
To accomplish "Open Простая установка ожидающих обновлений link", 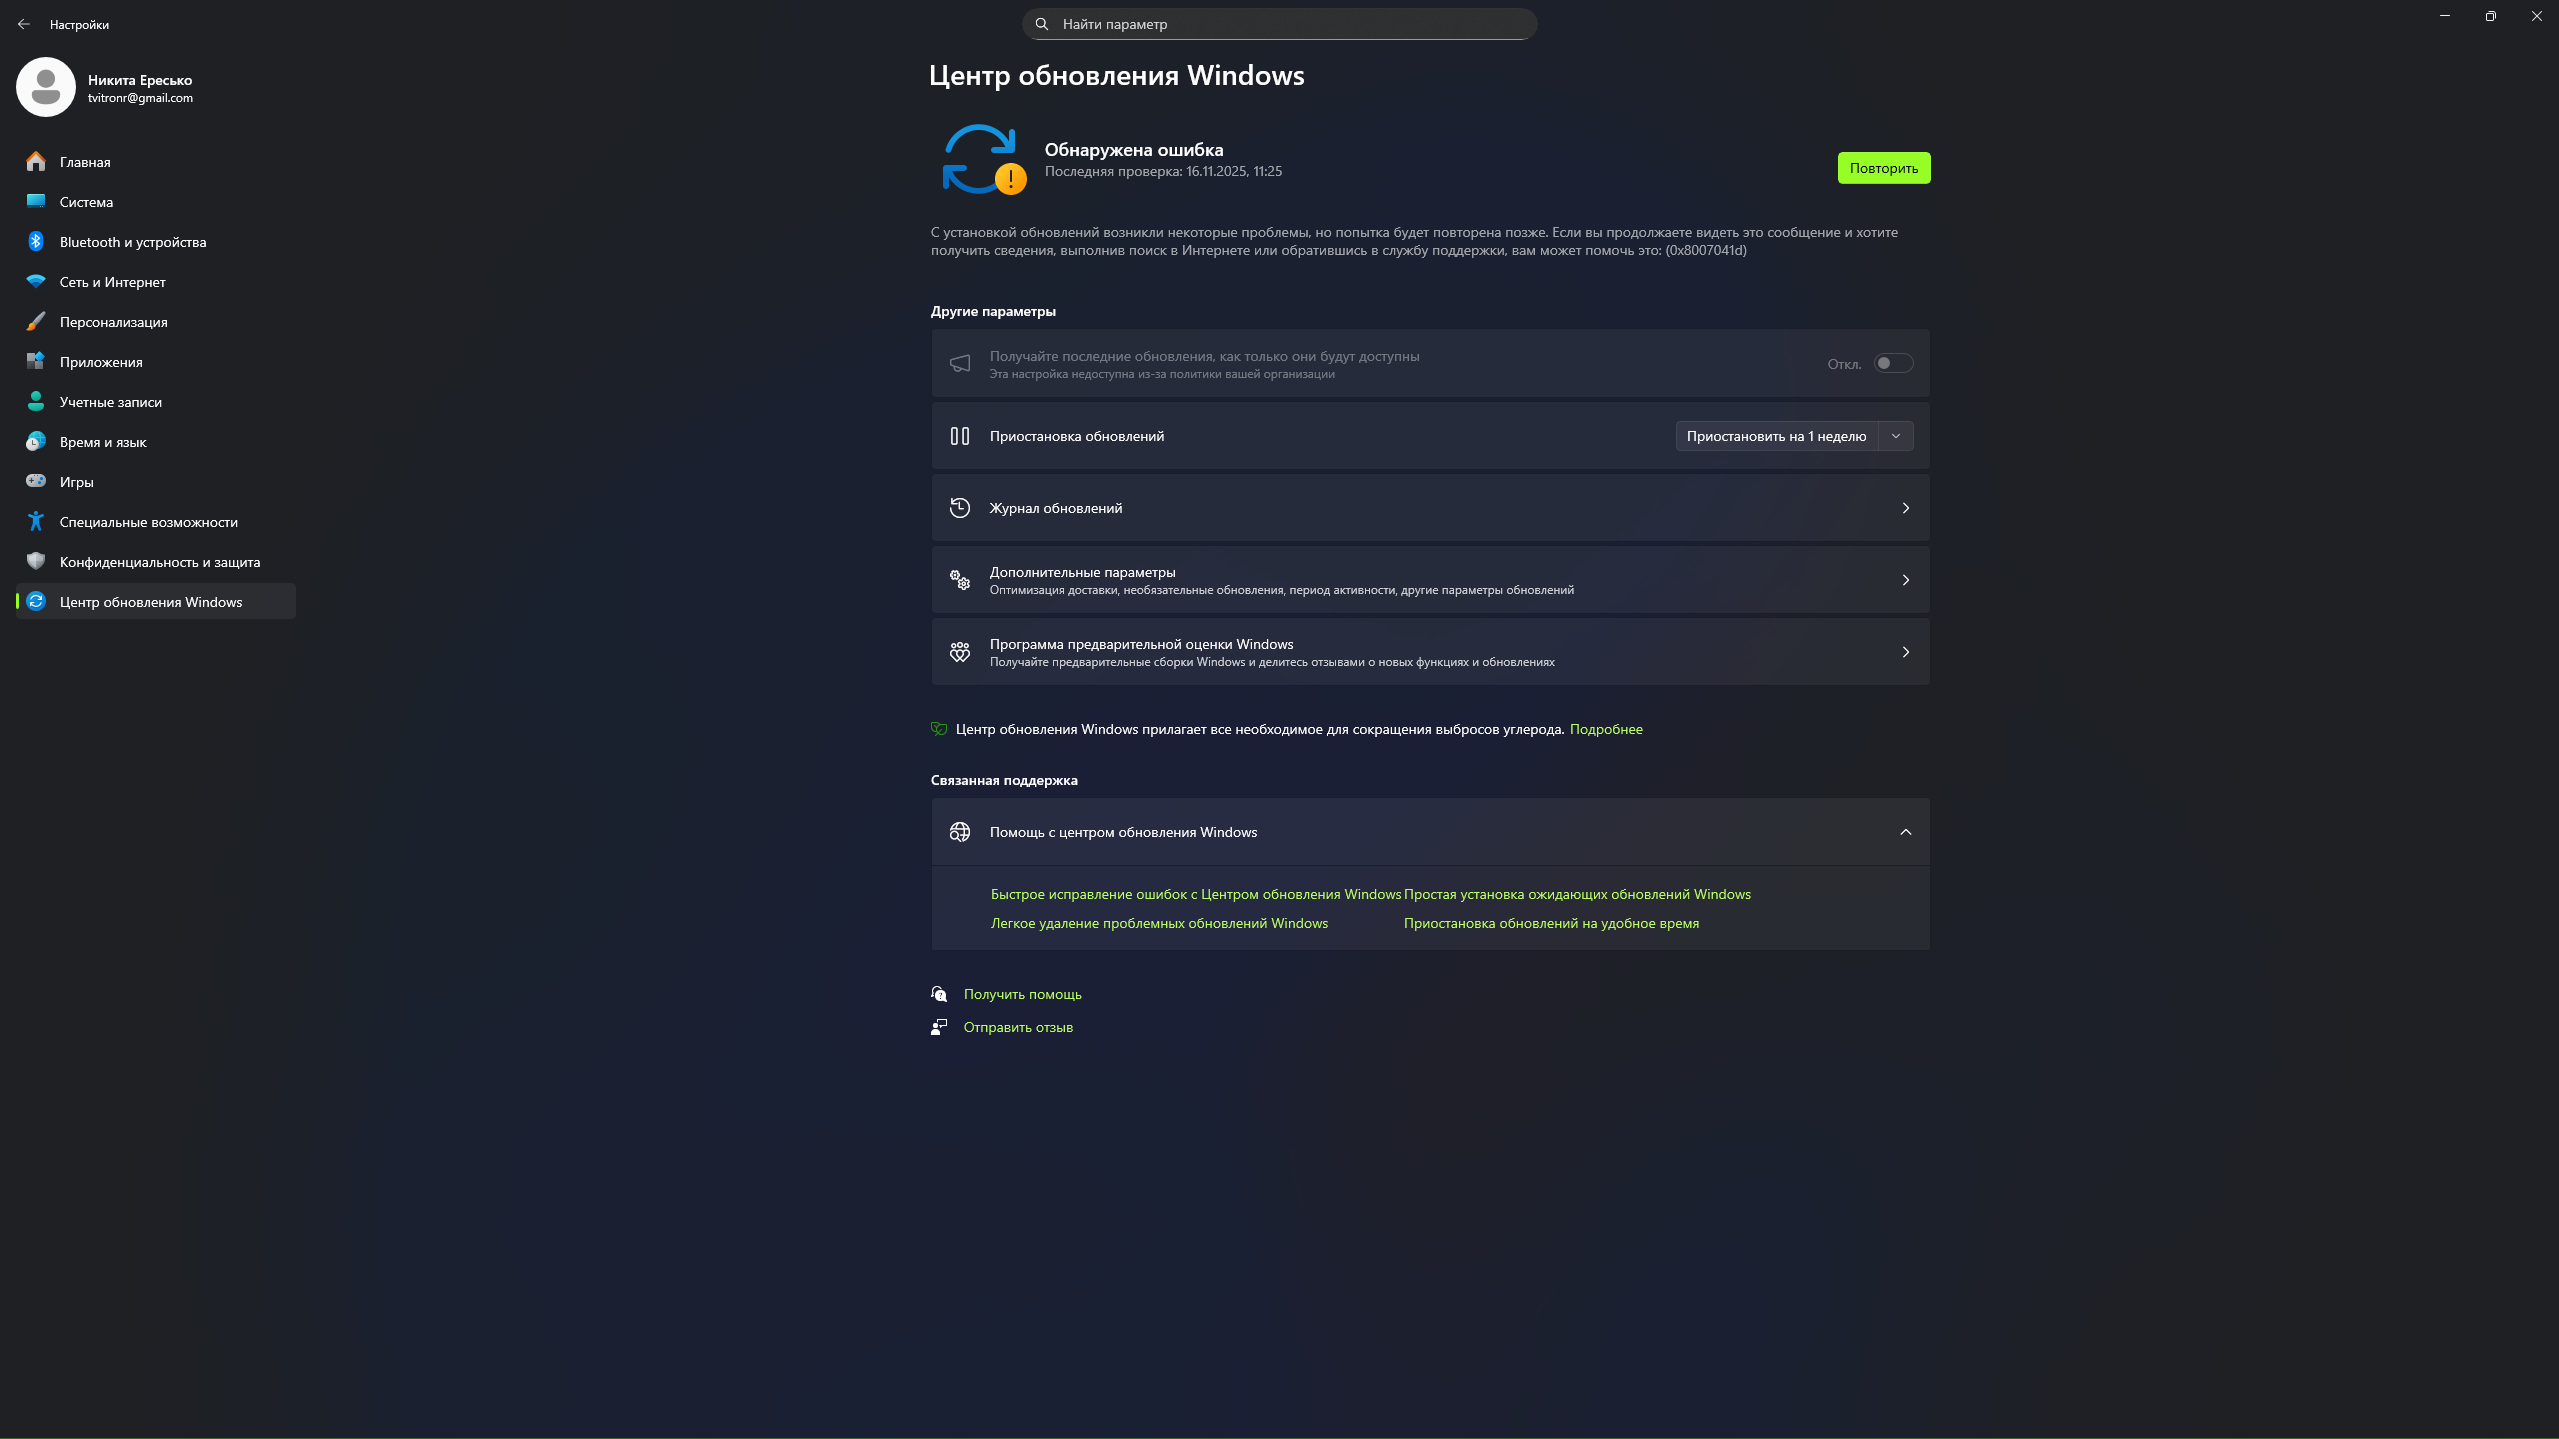I will click(x=1577, y=894).
